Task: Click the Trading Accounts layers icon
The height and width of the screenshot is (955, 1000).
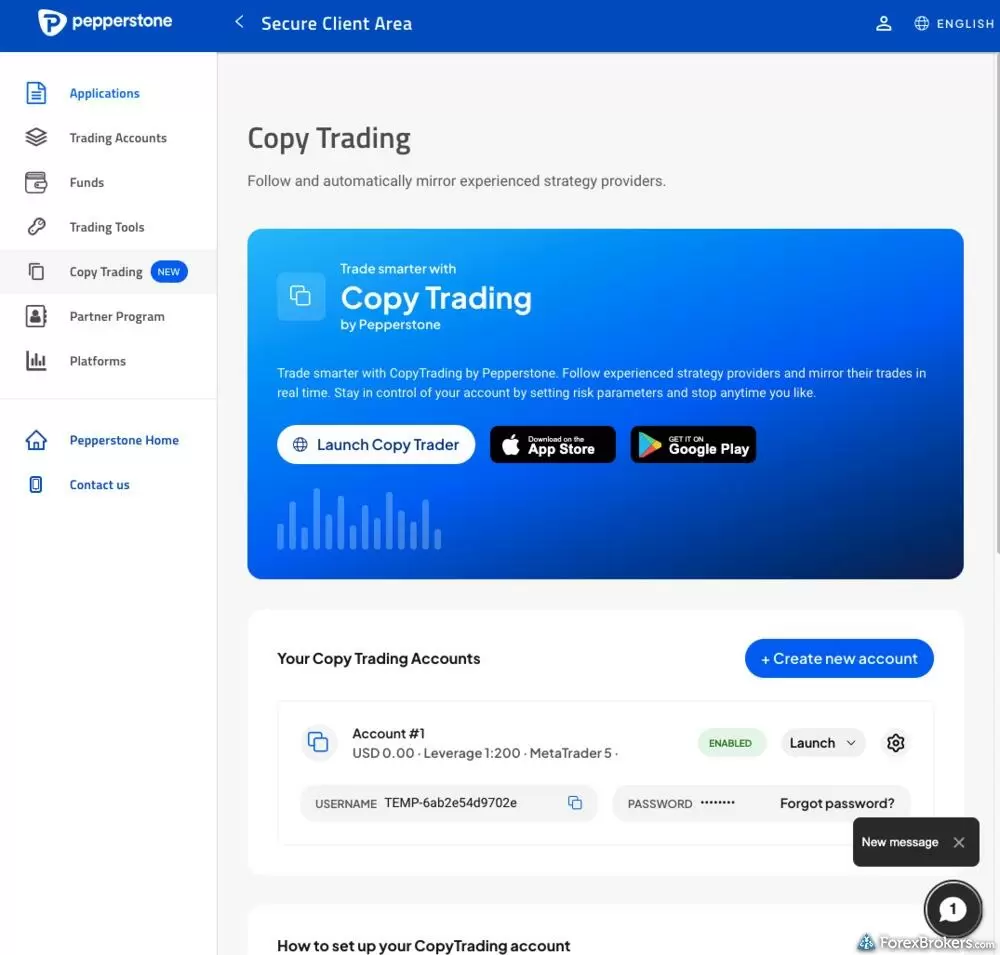Action: click(36, 137)
